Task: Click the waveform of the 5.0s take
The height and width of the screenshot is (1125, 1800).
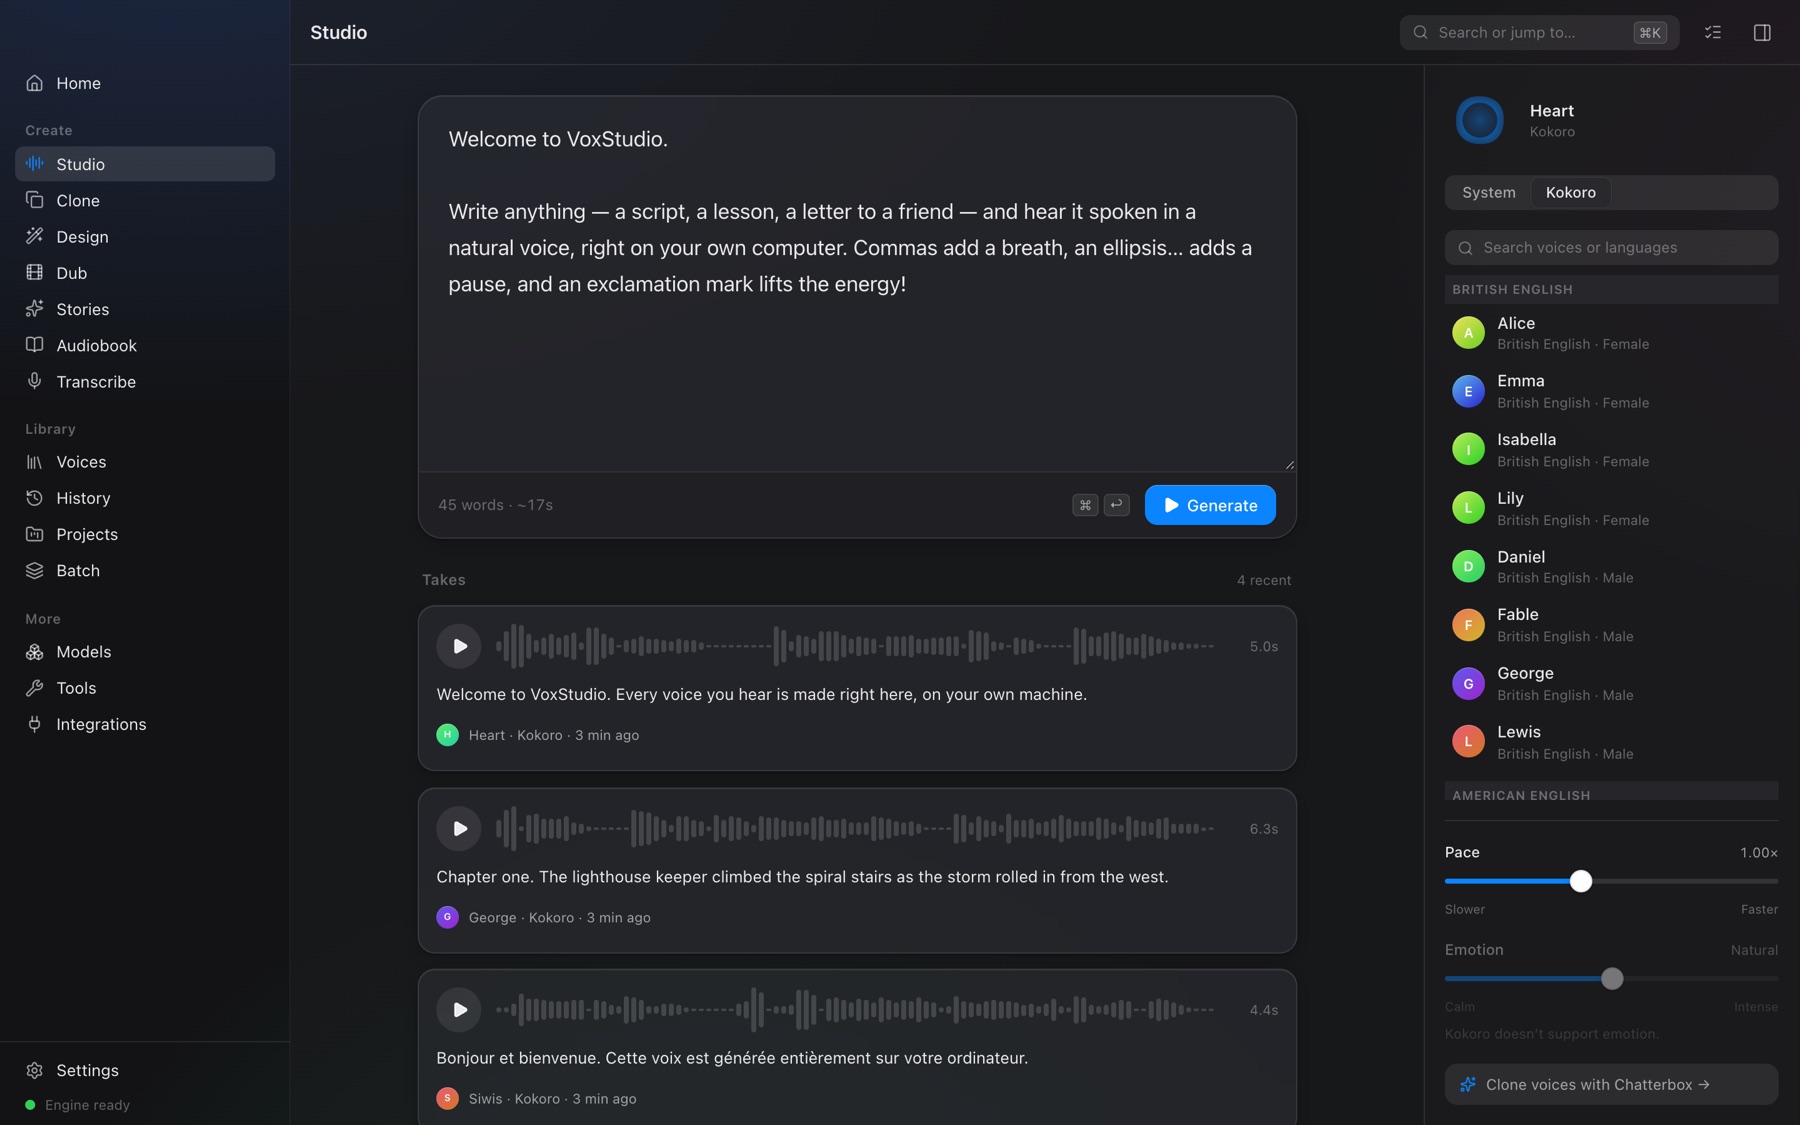Action: point(855,646)
